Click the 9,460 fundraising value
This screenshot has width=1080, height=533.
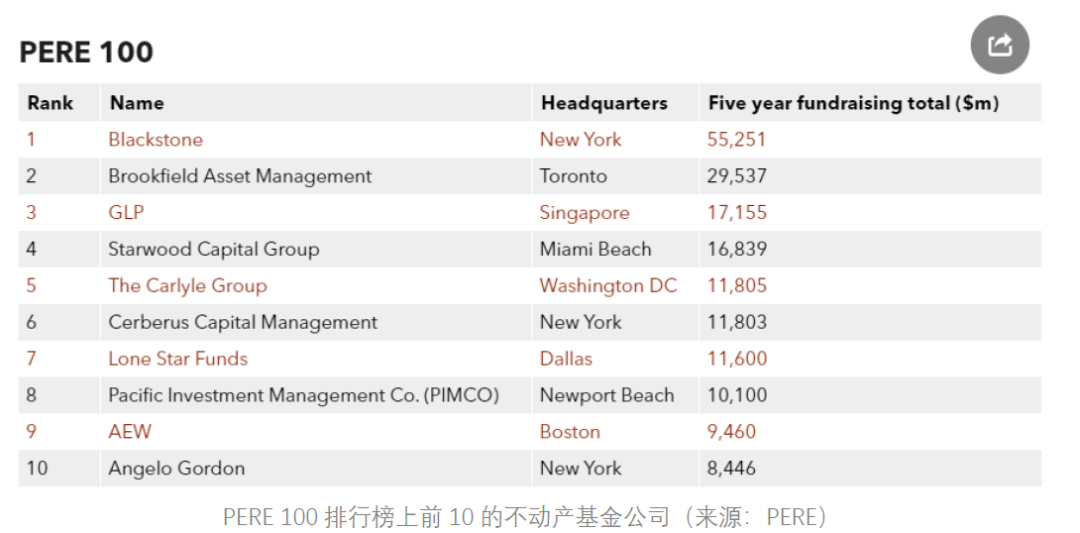(731, 431)
